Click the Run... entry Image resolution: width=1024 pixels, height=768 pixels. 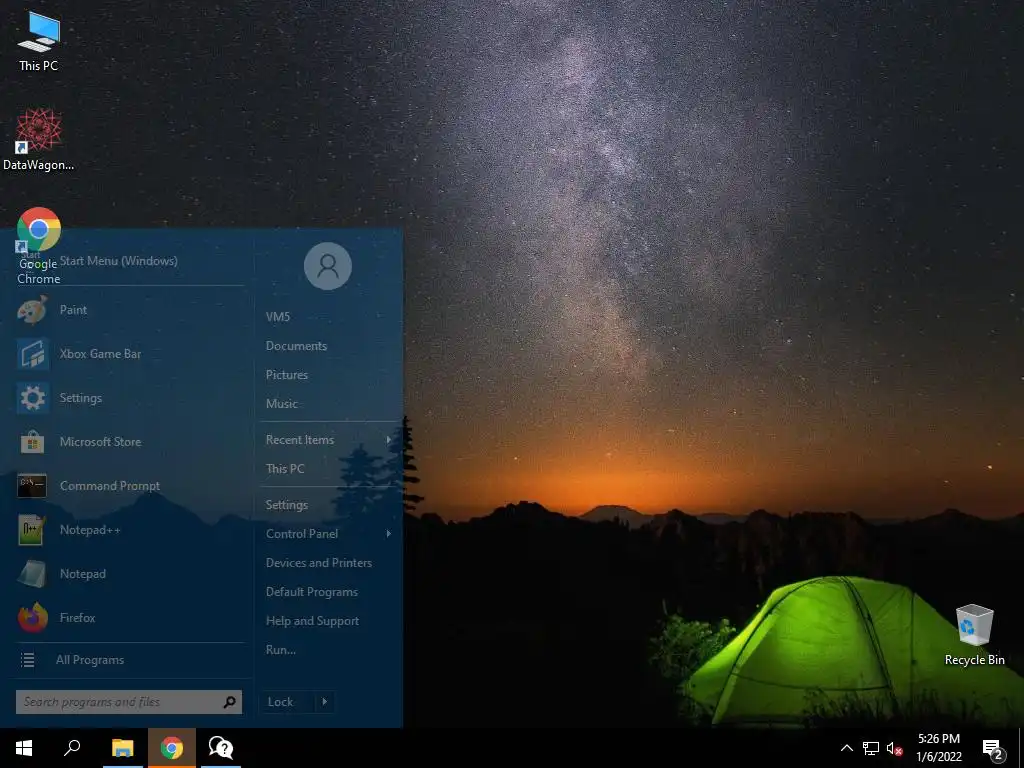(x=280, y=650)
